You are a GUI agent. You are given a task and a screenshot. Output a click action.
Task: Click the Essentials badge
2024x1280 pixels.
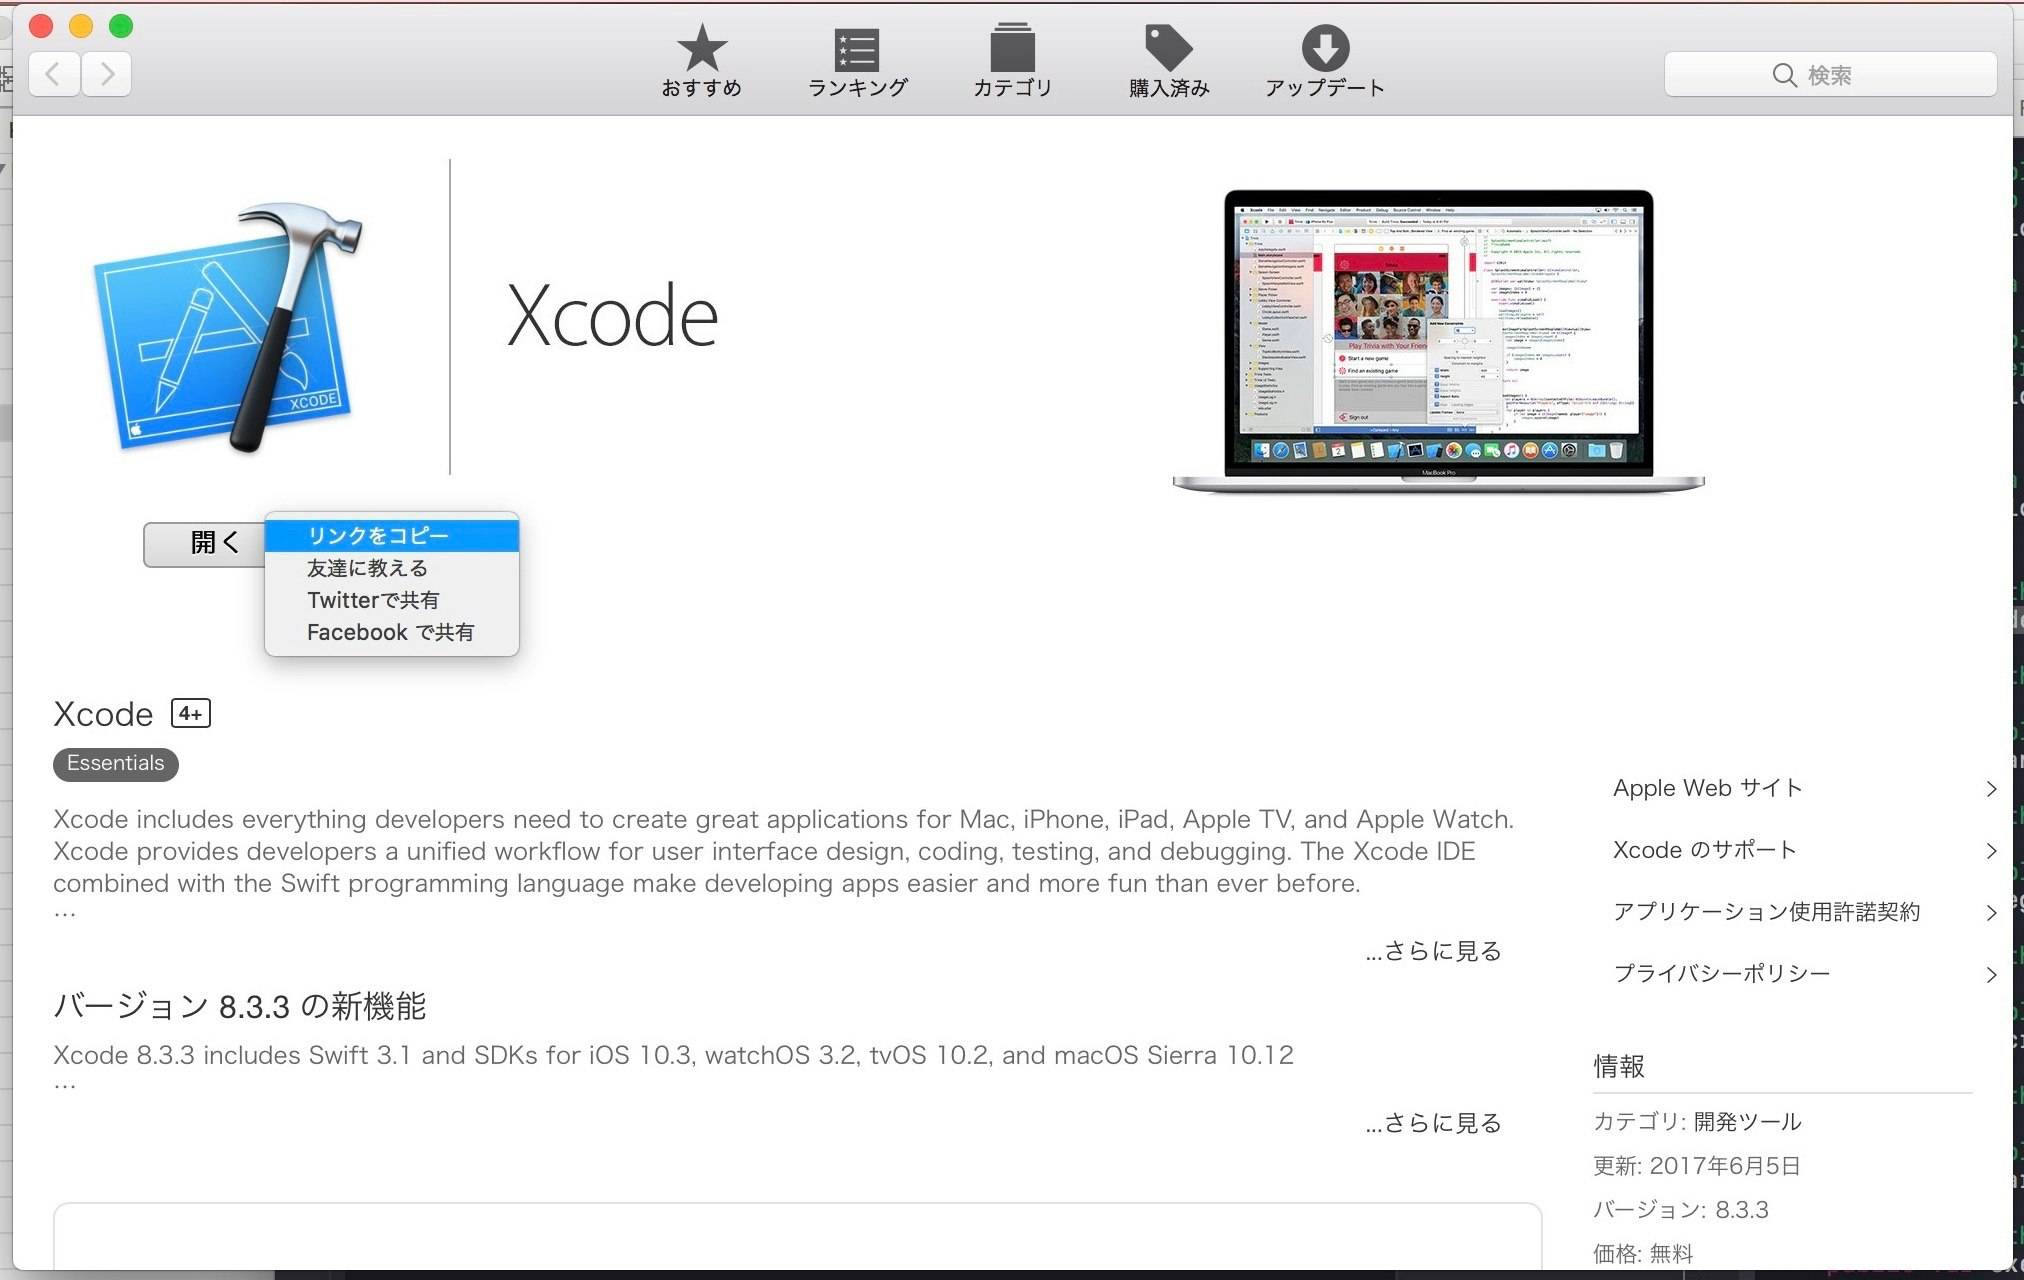click(x=116, y=764)
